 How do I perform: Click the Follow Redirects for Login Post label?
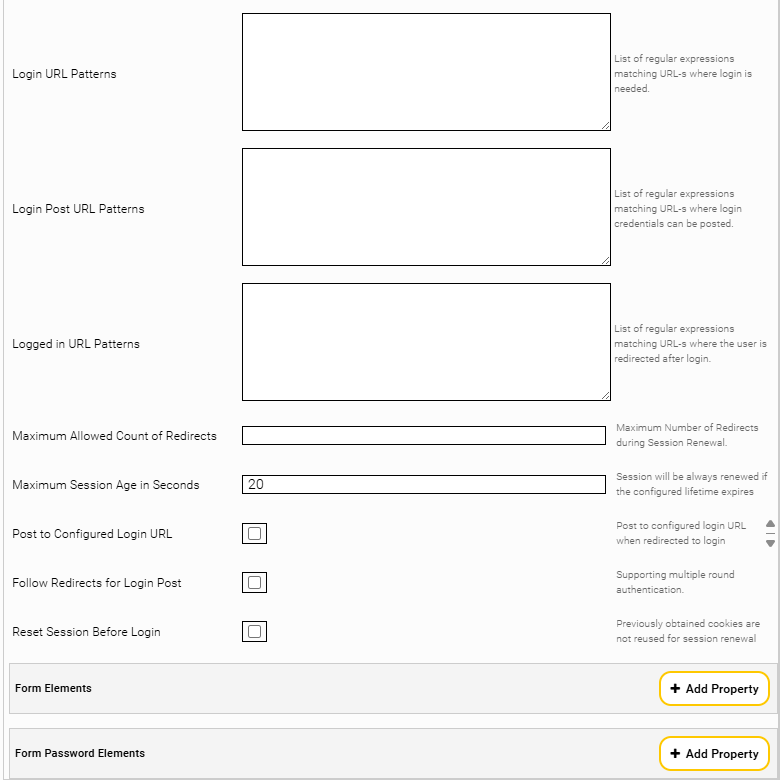[x=97, y=583]
